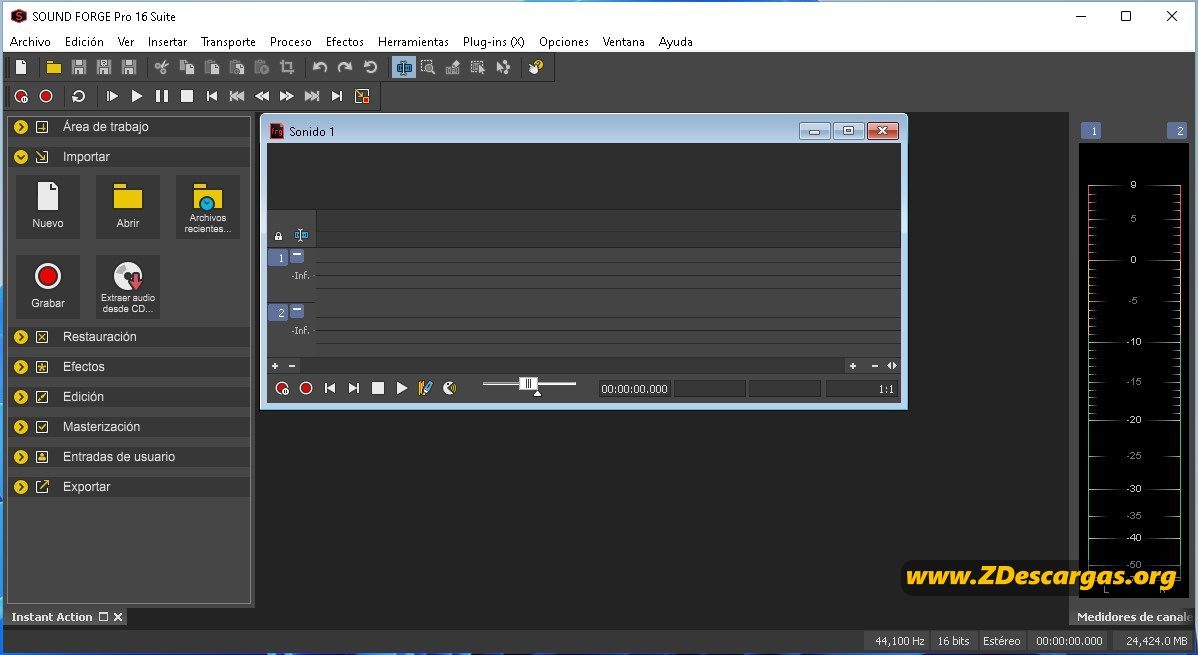Click 44,100 Hz in status bar
Viewport: 1198px width, 655px height.
(x=898, y=641)
